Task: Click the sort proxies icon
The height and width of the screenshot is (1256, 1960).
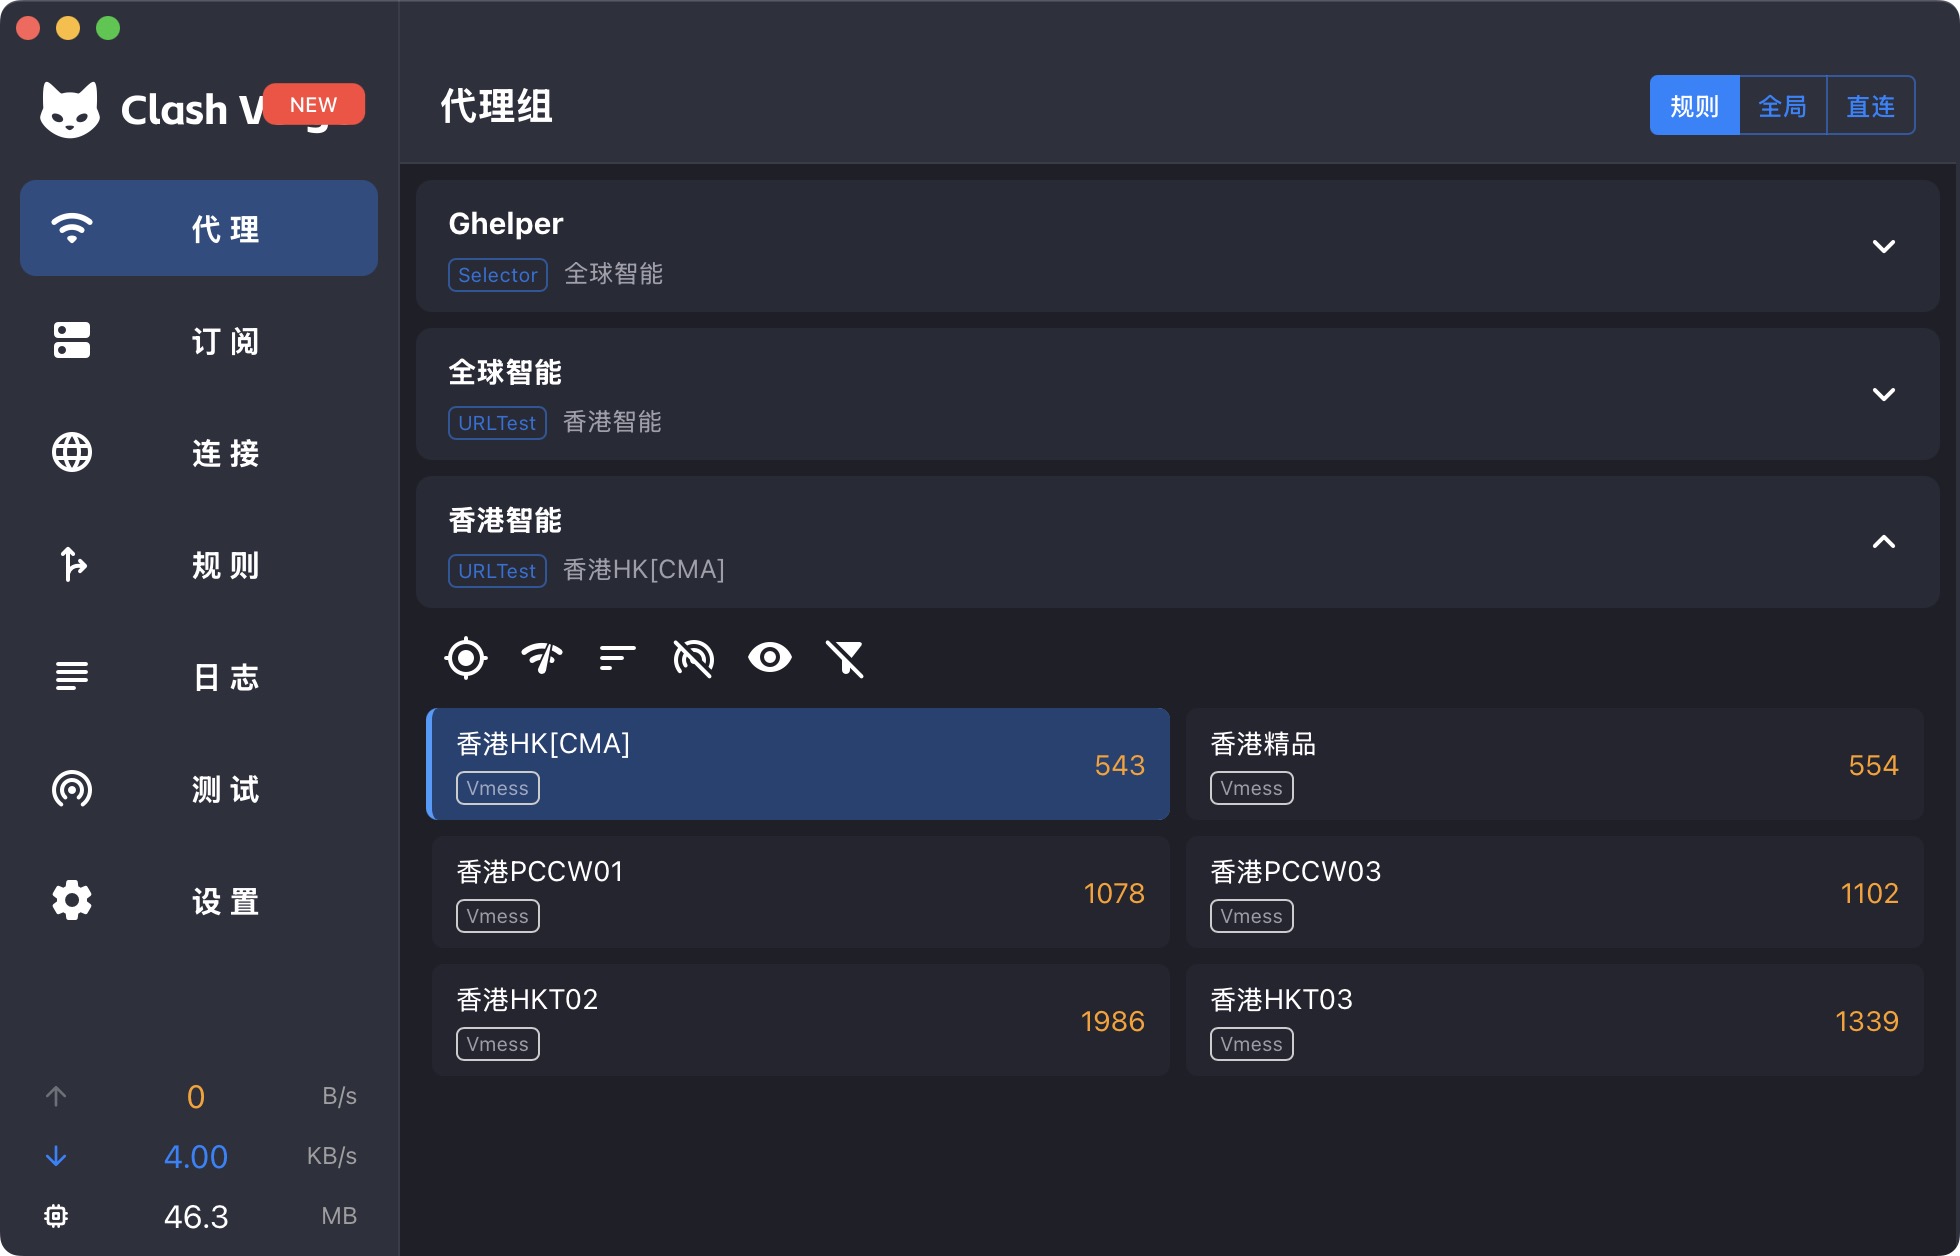Action: pyautogui.click(x=617, y=658)
